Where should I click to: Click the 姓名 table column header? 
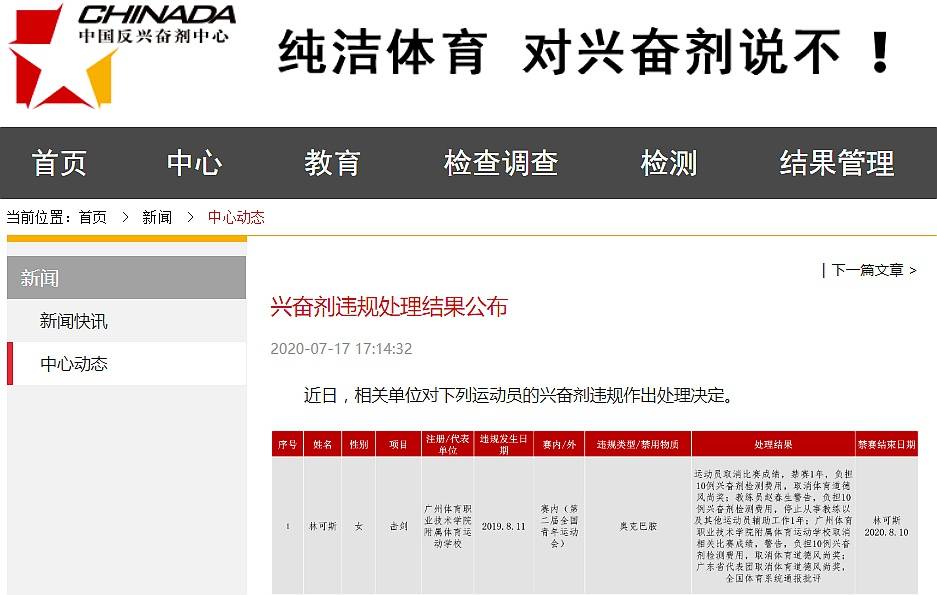[323, 444]
